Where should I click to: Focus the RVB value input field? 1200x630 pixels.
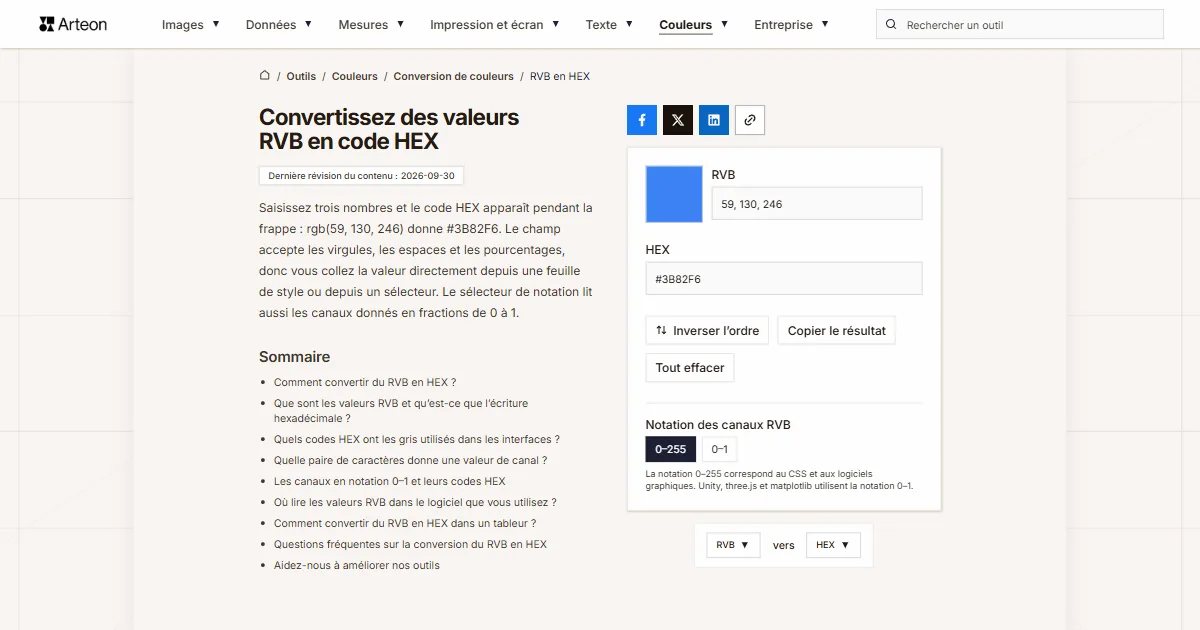point(816,204)
